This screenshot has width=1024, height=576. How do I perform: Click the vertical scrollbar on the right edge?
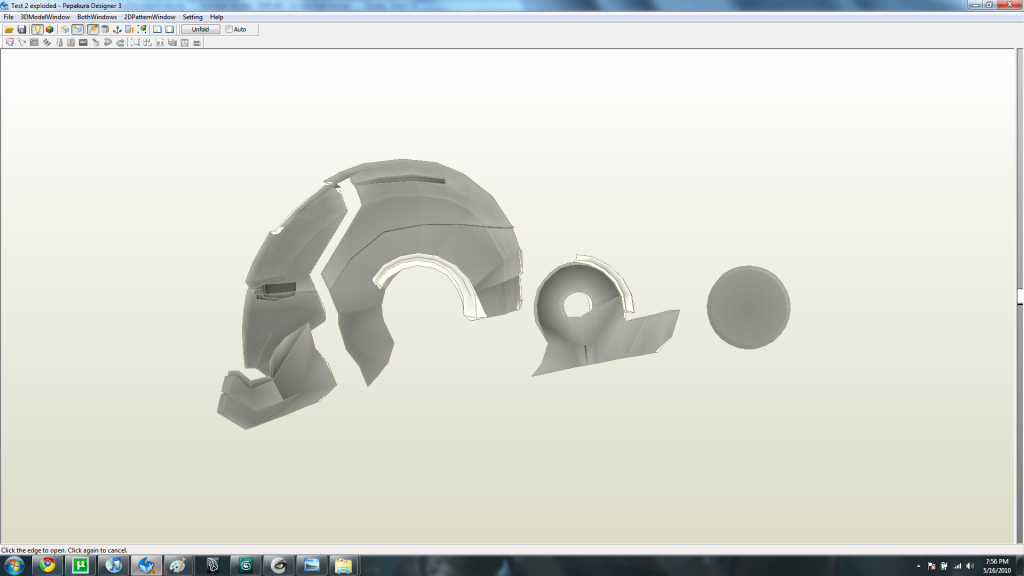[1019, 295]
